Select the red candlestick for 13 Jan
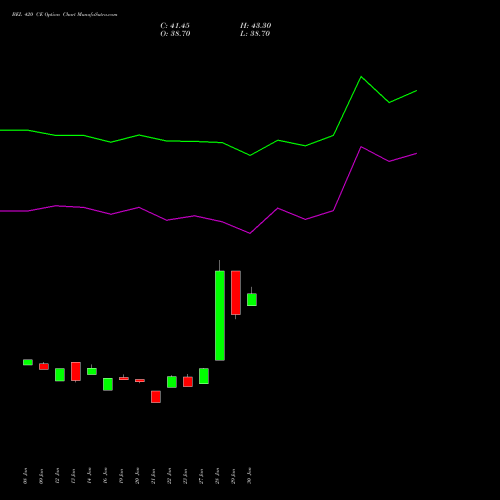This screenshot has height=500, width=500. [x=76, y=371]
